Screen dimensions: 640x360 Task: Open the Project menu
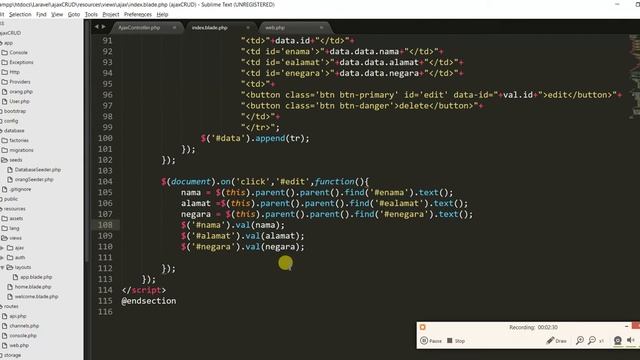point(111,14)
